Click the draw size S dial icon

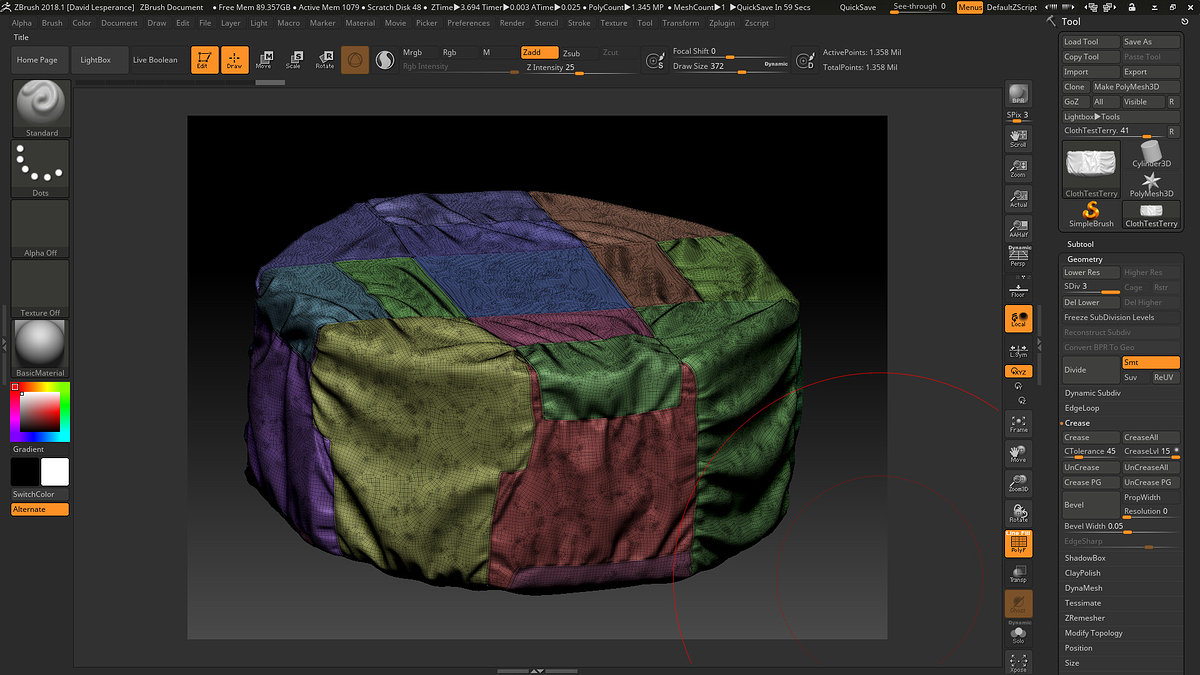point(655,61)
